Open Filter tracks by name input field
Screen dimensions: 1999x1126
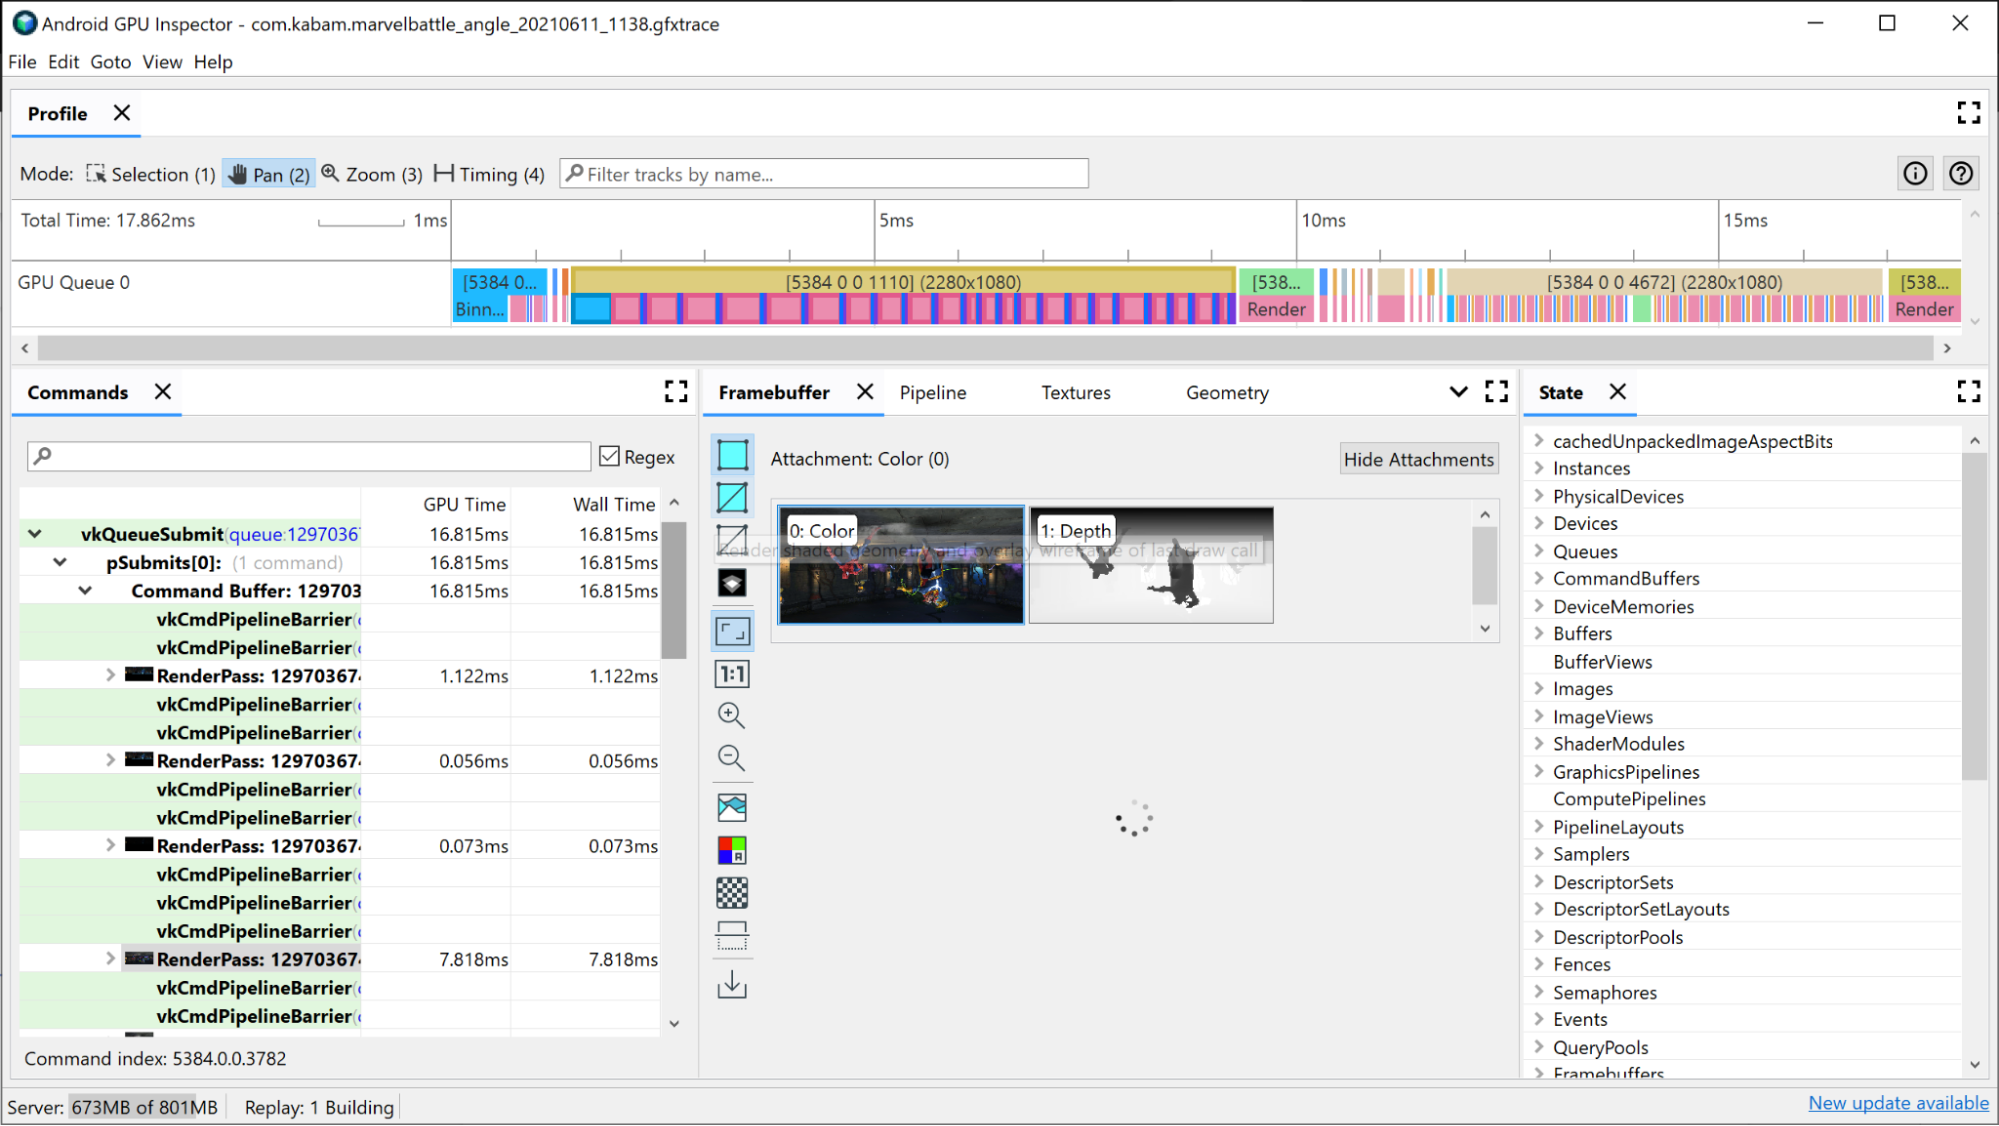825,174
